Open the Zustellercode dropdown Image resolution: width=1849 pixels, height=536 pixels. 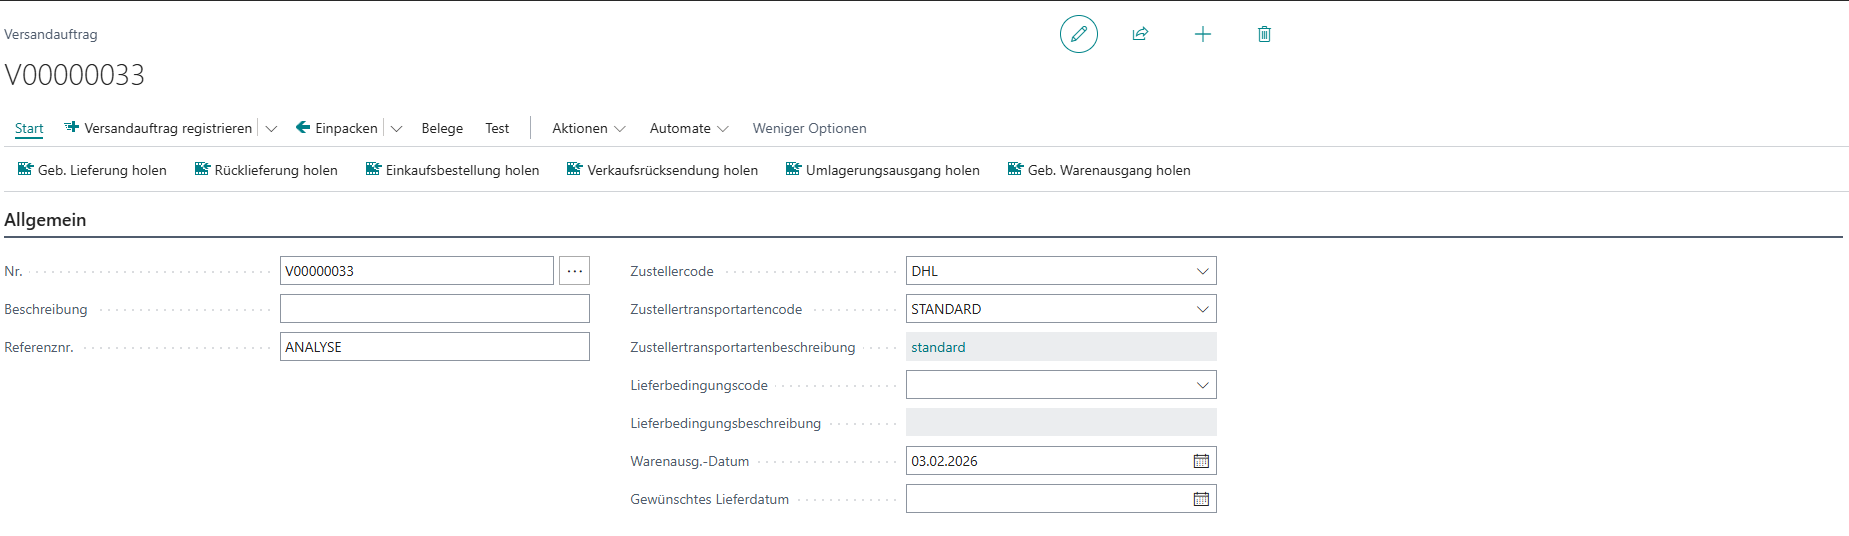[x=1202, y=271]
